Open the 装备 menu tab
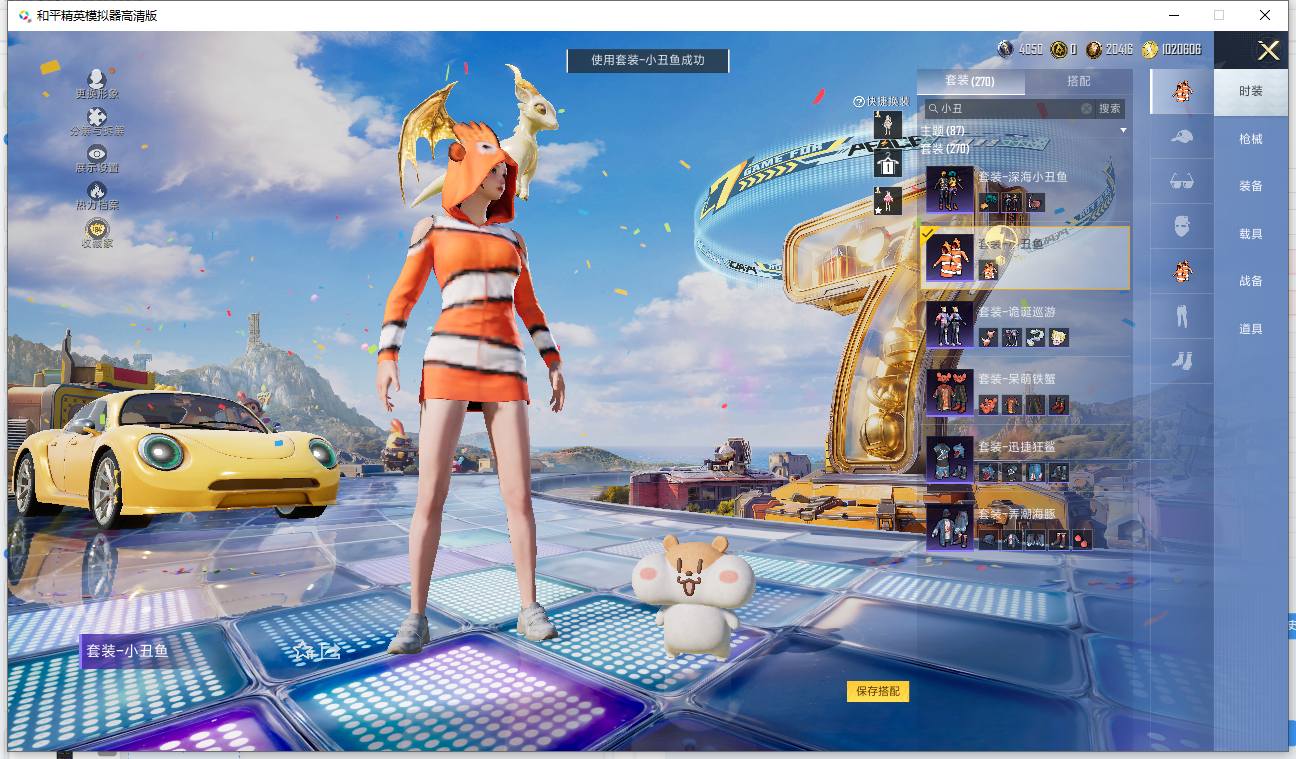The width and height of the screenshot is (1296, 759). tap(1251, 186)
